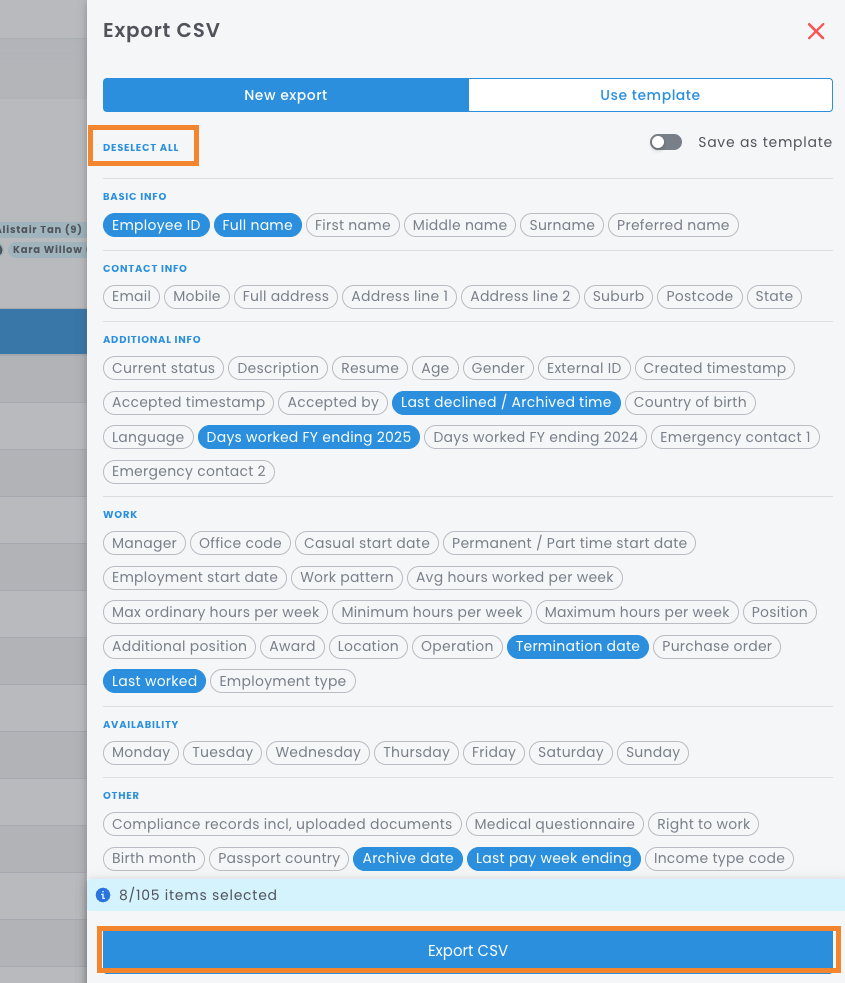The height and width of the screenshot is (983, 845).
Task: Click the info icon beside items selected
Action: 103,895
